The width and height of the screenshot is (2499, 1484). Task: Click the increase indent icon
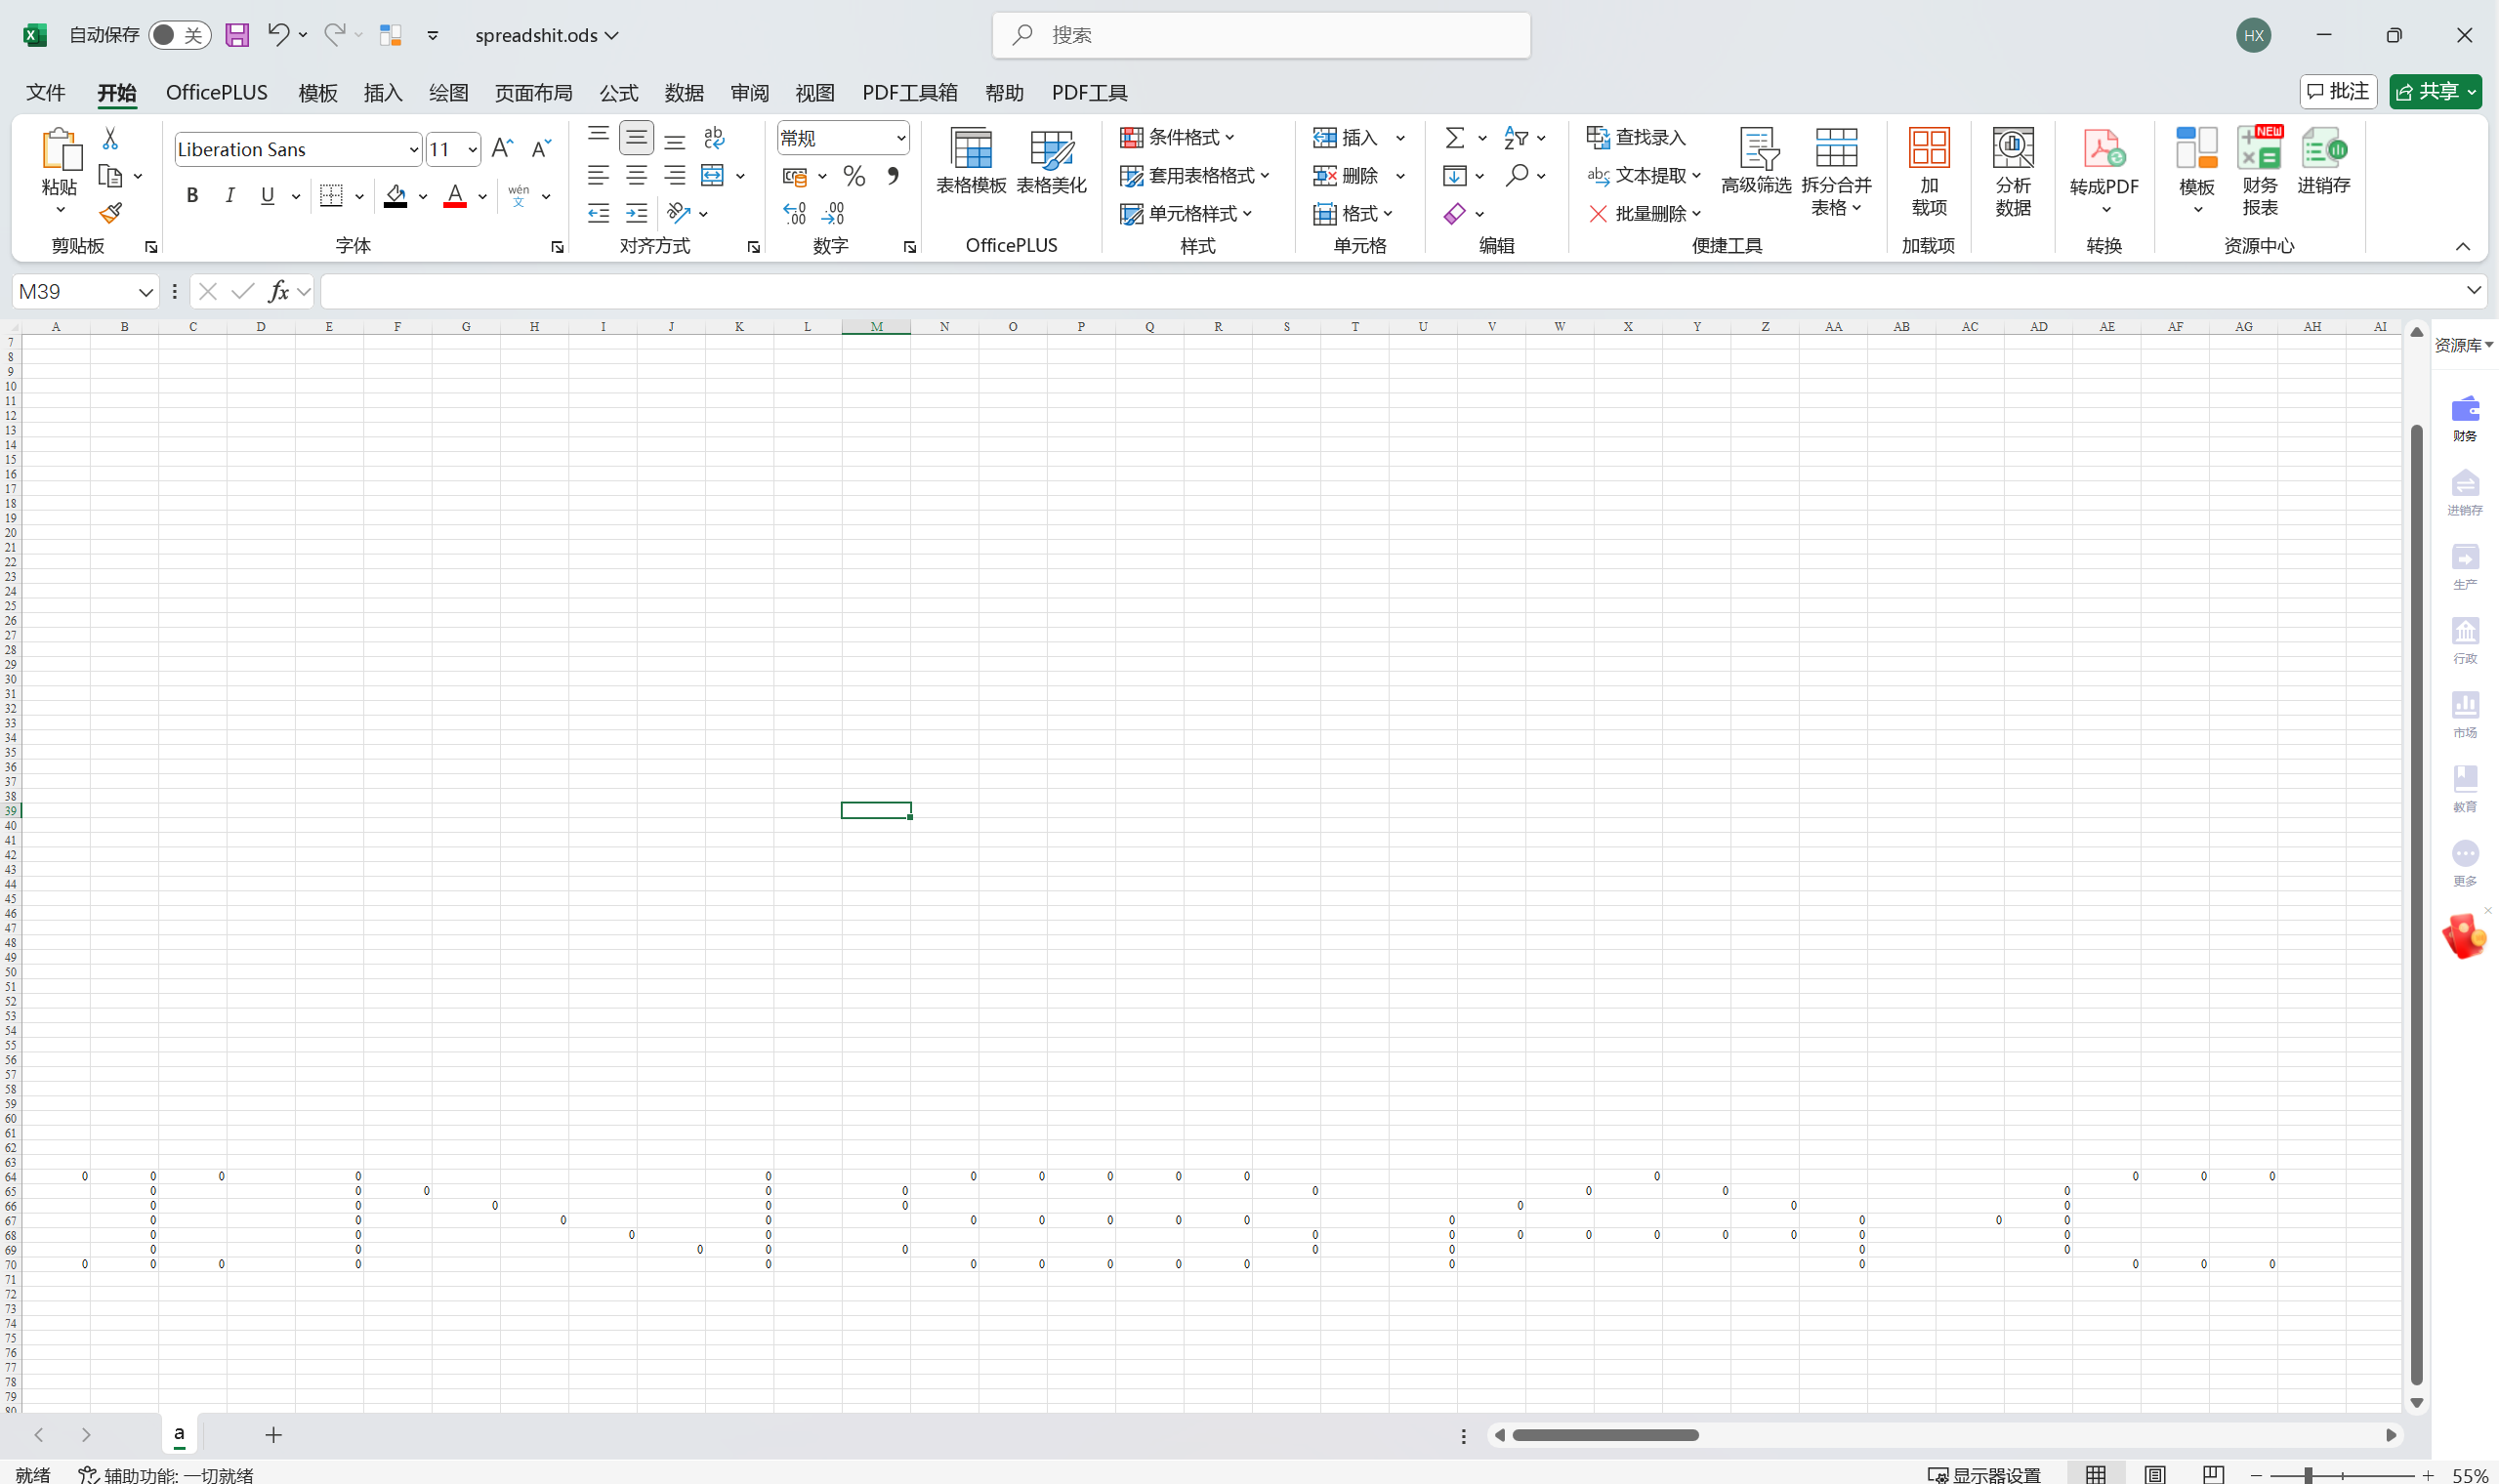click(636, 213)
